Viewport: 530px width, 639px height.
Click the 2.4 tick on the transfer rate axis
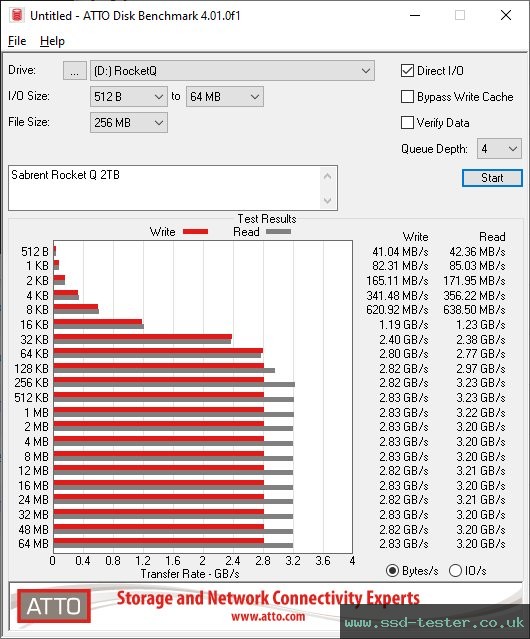pos(233,561)
